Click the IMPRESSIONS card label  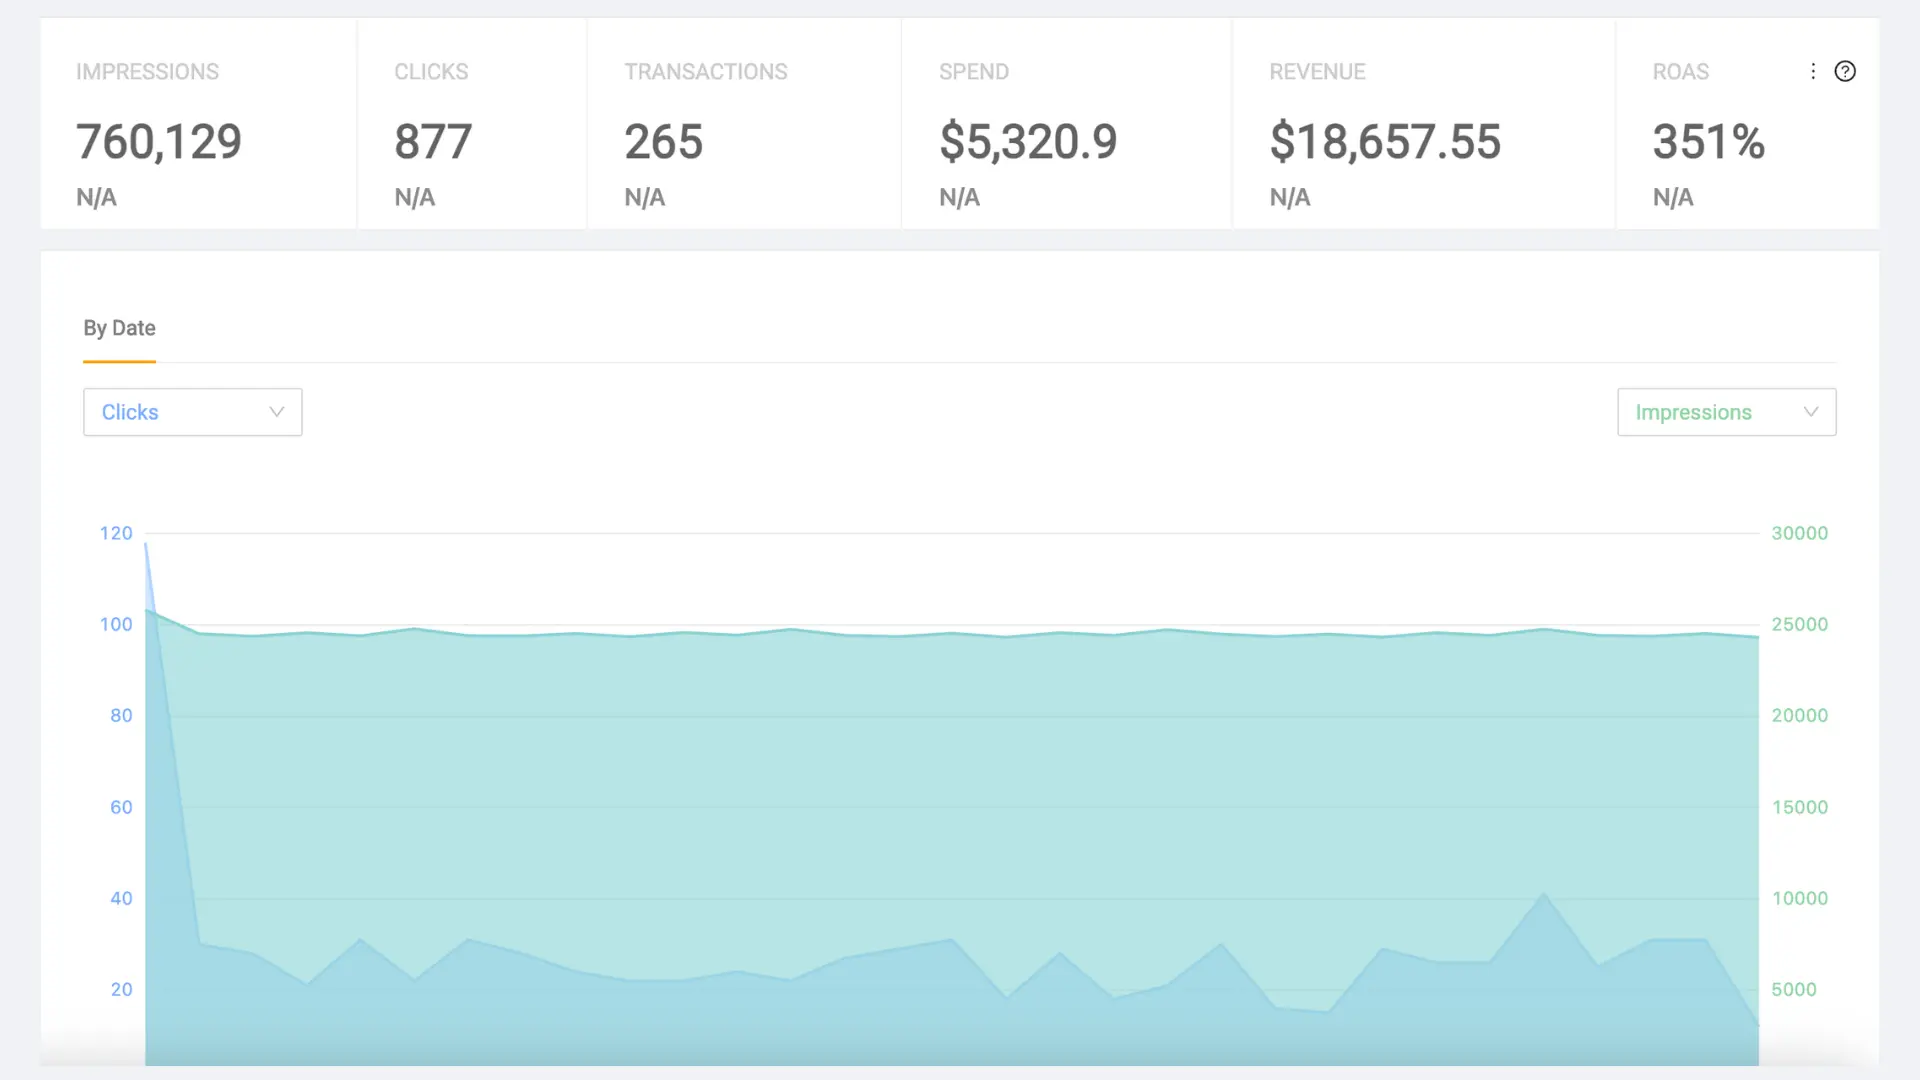147,72
